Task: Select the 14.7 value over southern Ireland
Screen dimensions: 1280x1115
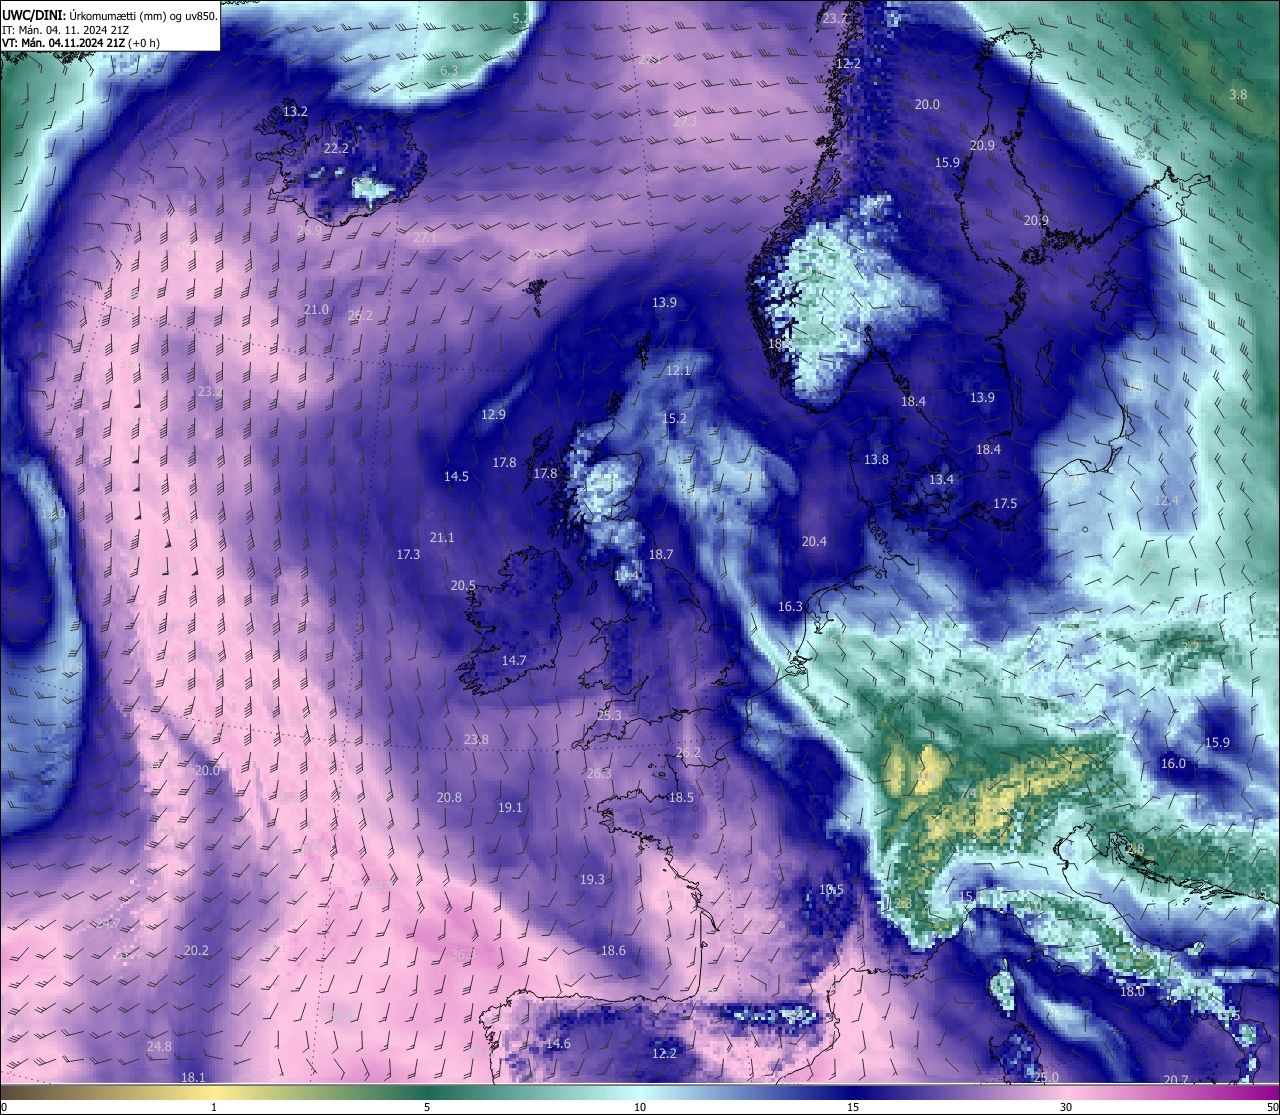Action: (x=514, y=661)
